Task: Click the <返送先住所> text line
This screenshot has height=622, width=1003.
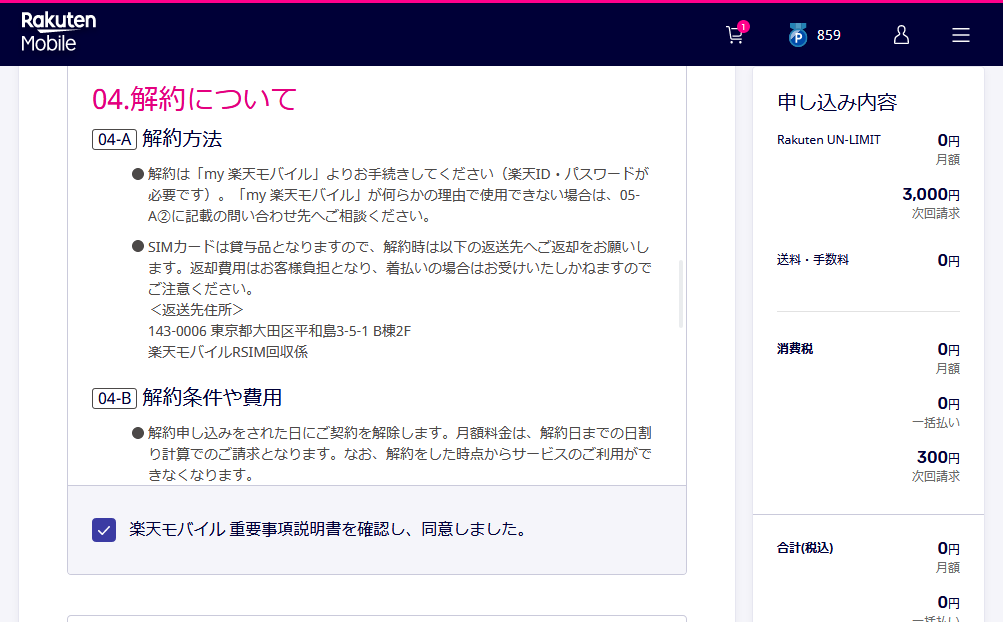Action: 196,310
